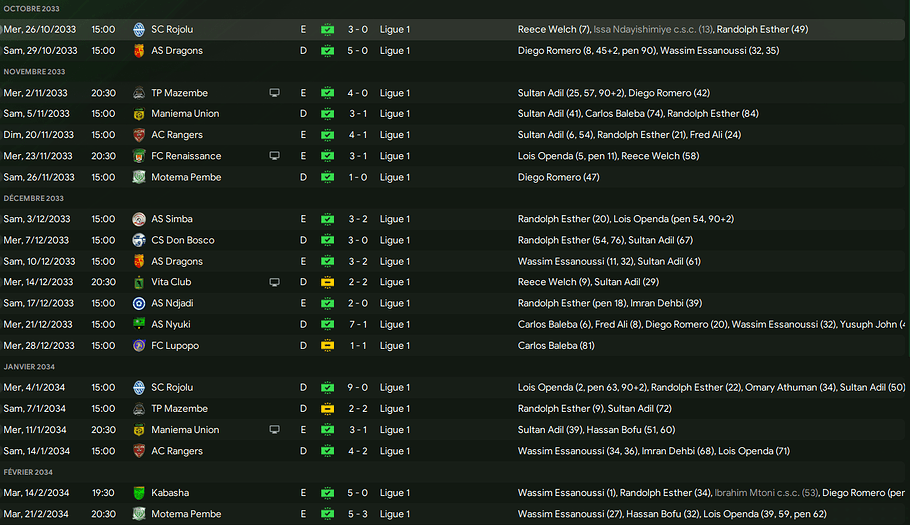
Task: Open the FC Lupopo team name link
Action: [174, 346]
